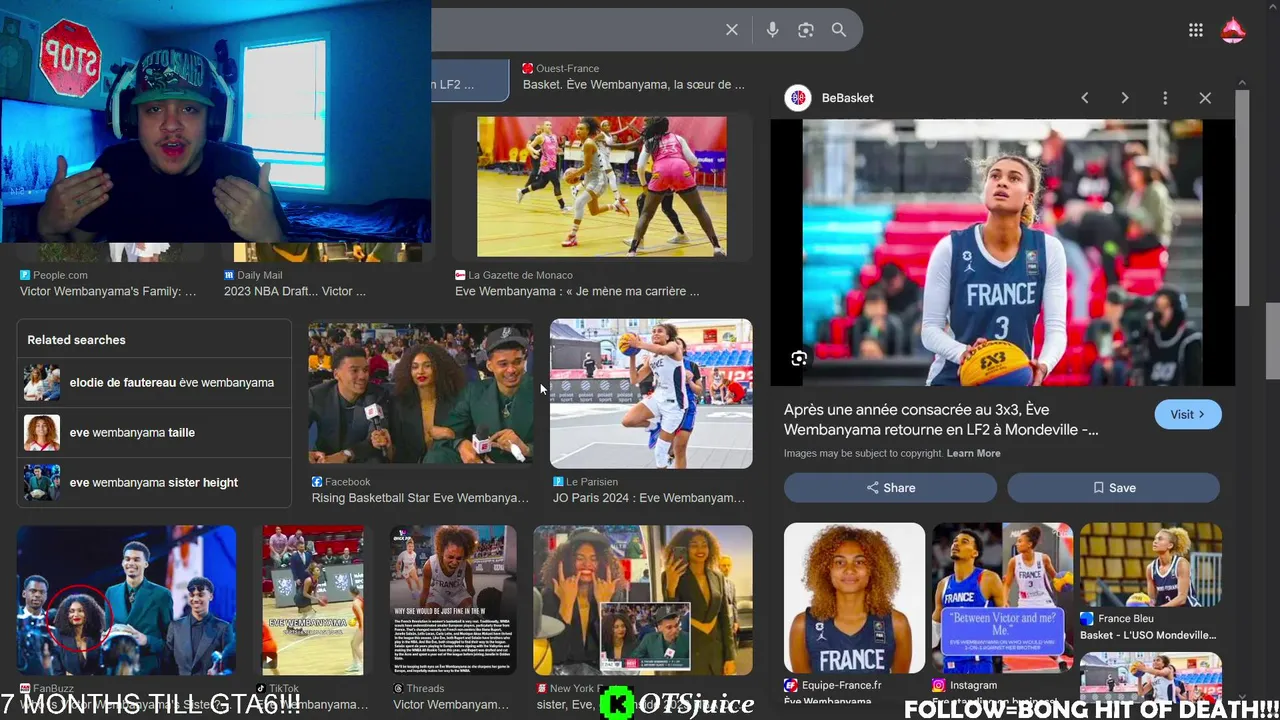Screen dimensions: 1280x720
Task: Click the Le Parisien favicon
Action: (x=558, y=482)
